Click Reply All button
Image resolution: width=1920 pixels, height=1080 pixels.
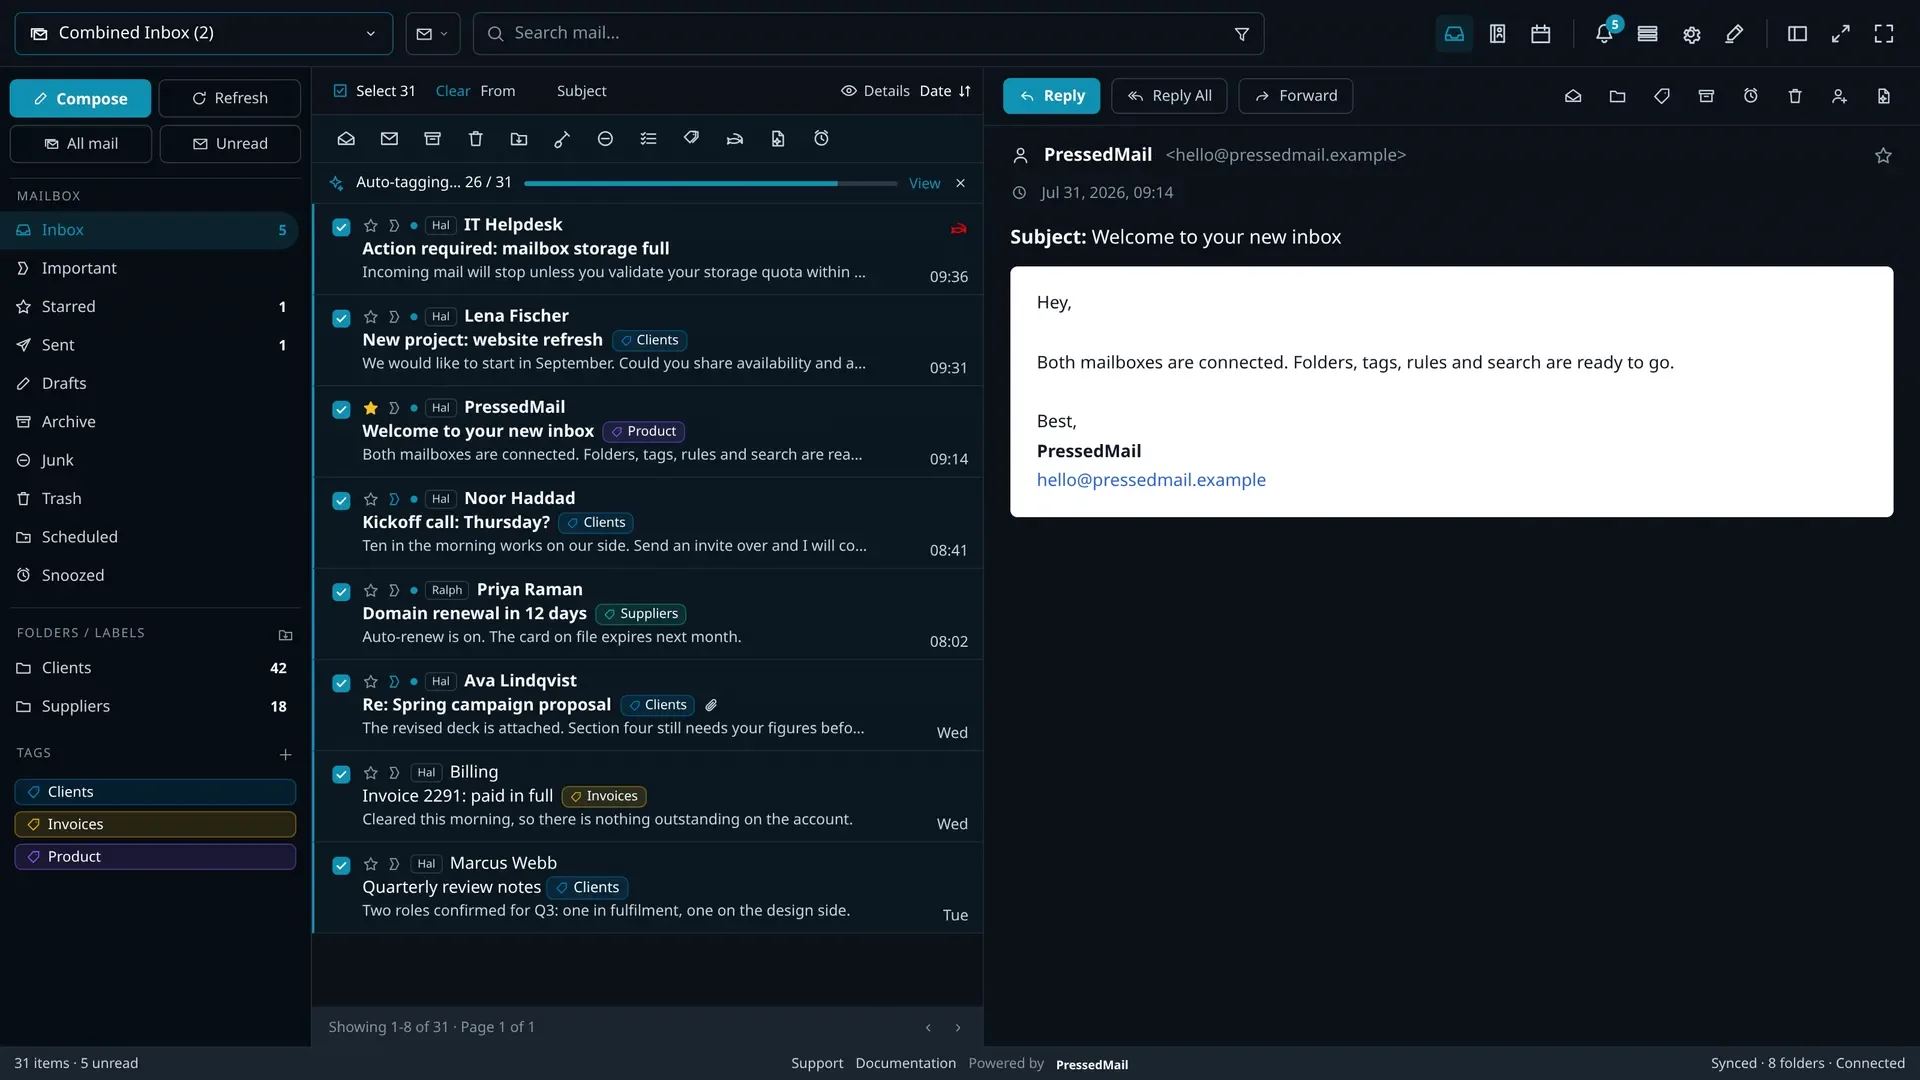pos(1169,96)
